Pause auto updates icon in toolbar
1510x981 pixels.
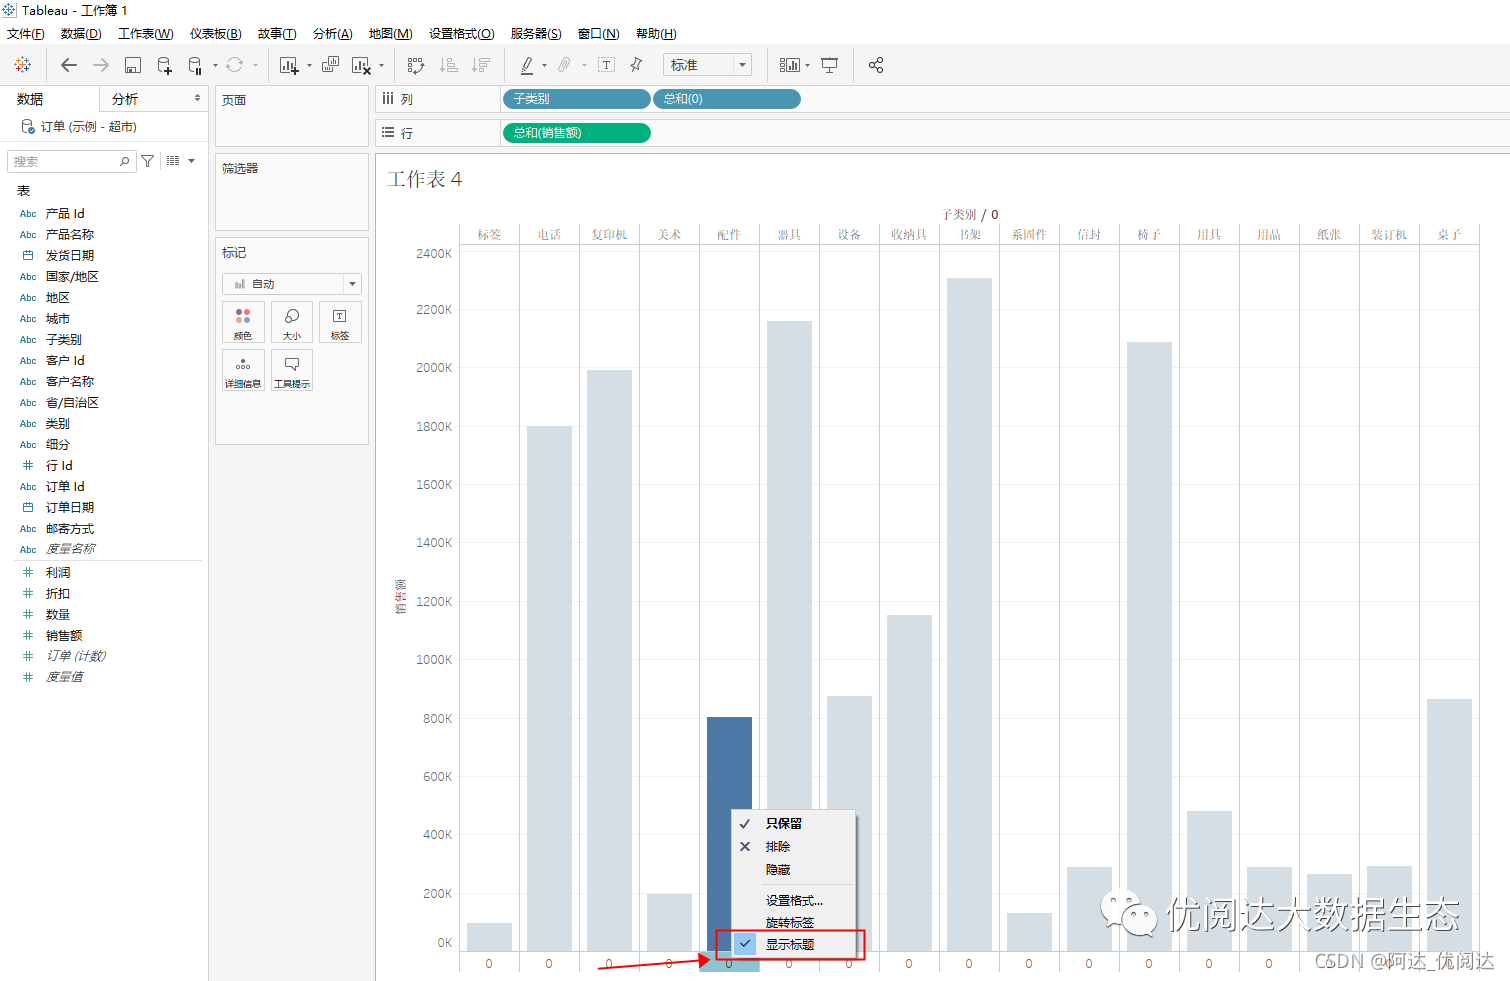click(195, 65)
